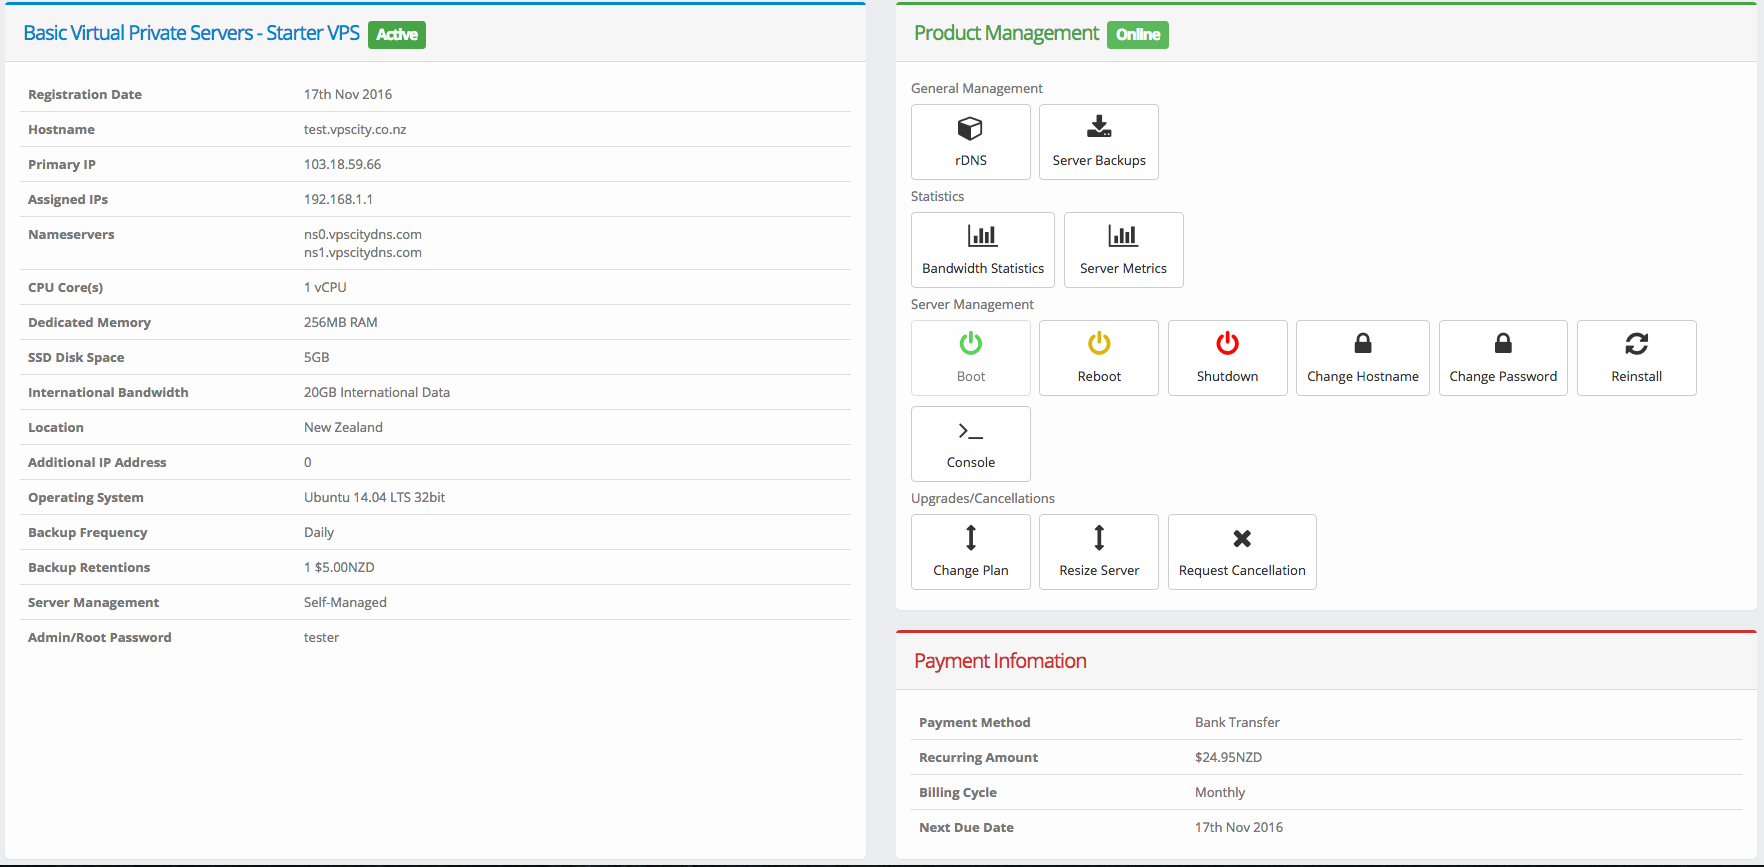Click the Payment Infomation heading
Viewport: 1764px width, 867px height.
coord(1000,661)
